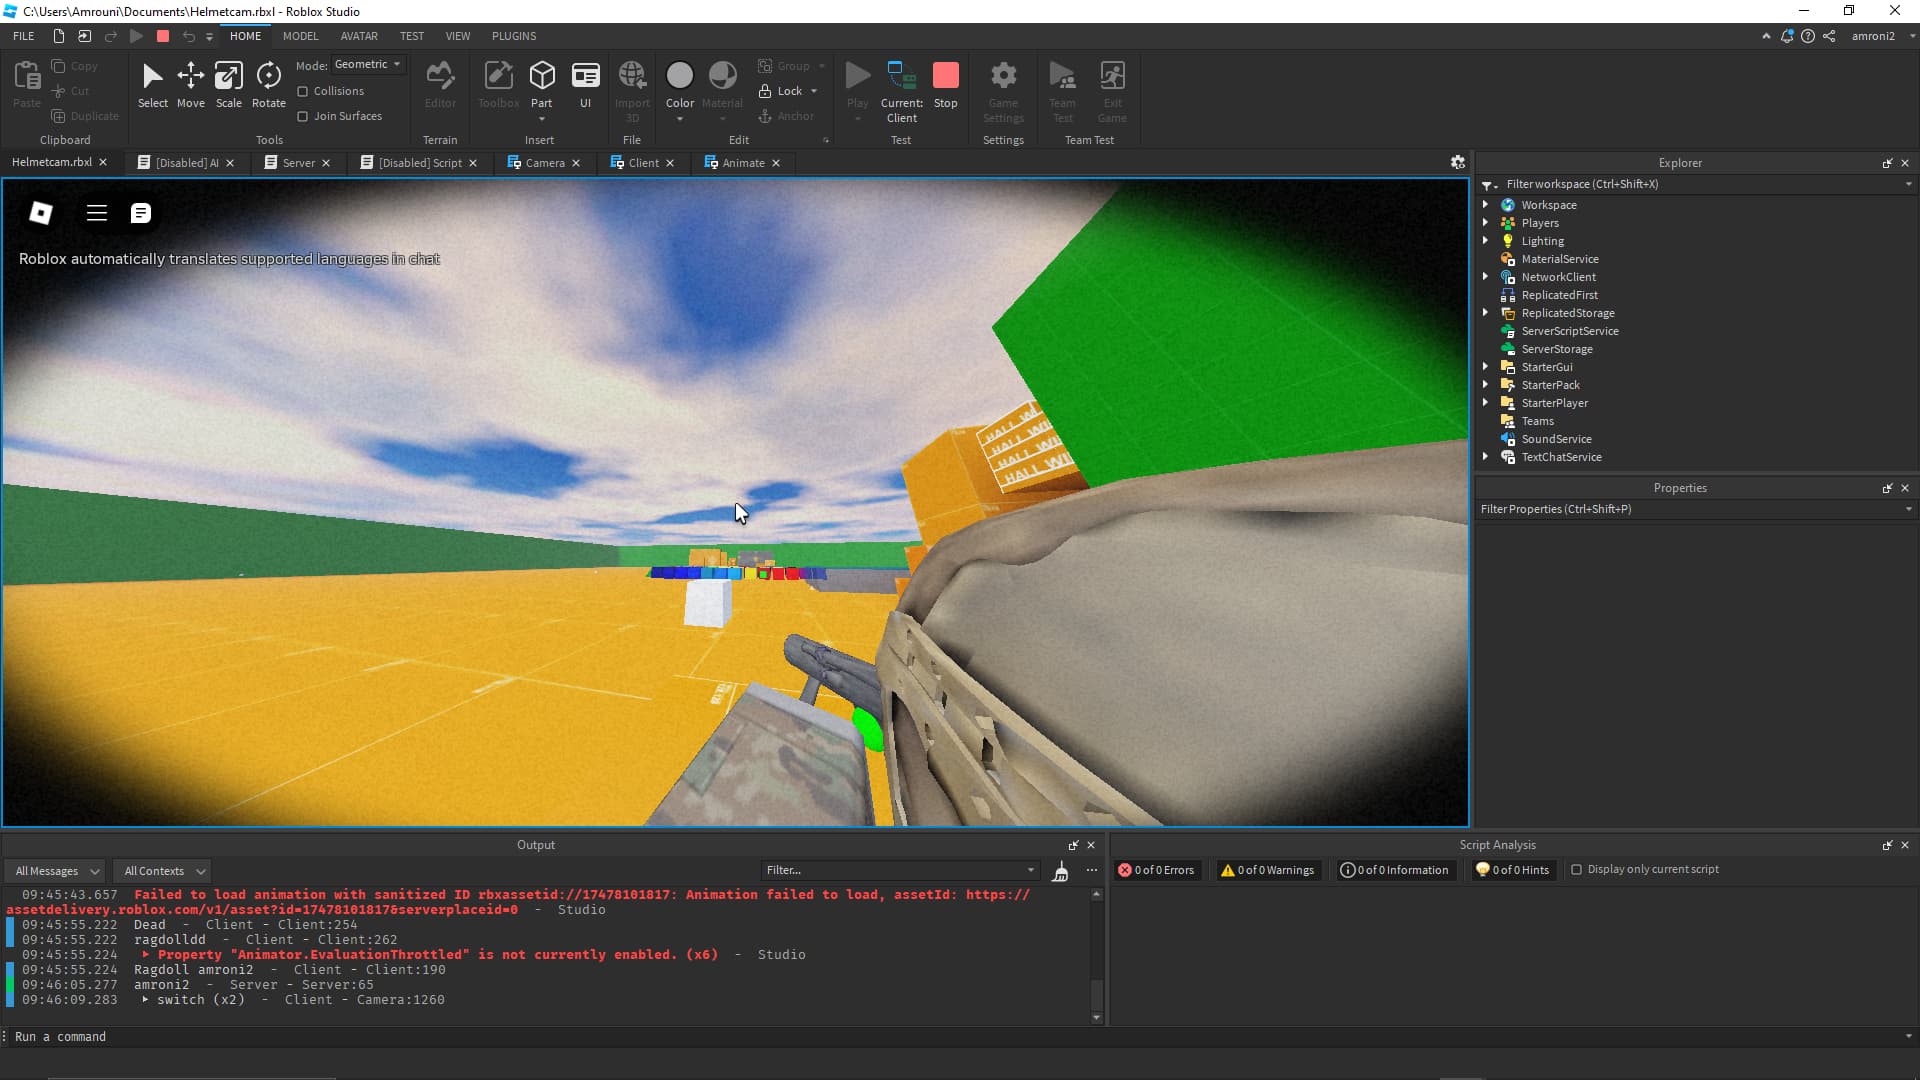Expand the Workspace tree node

click(1485, 204)
